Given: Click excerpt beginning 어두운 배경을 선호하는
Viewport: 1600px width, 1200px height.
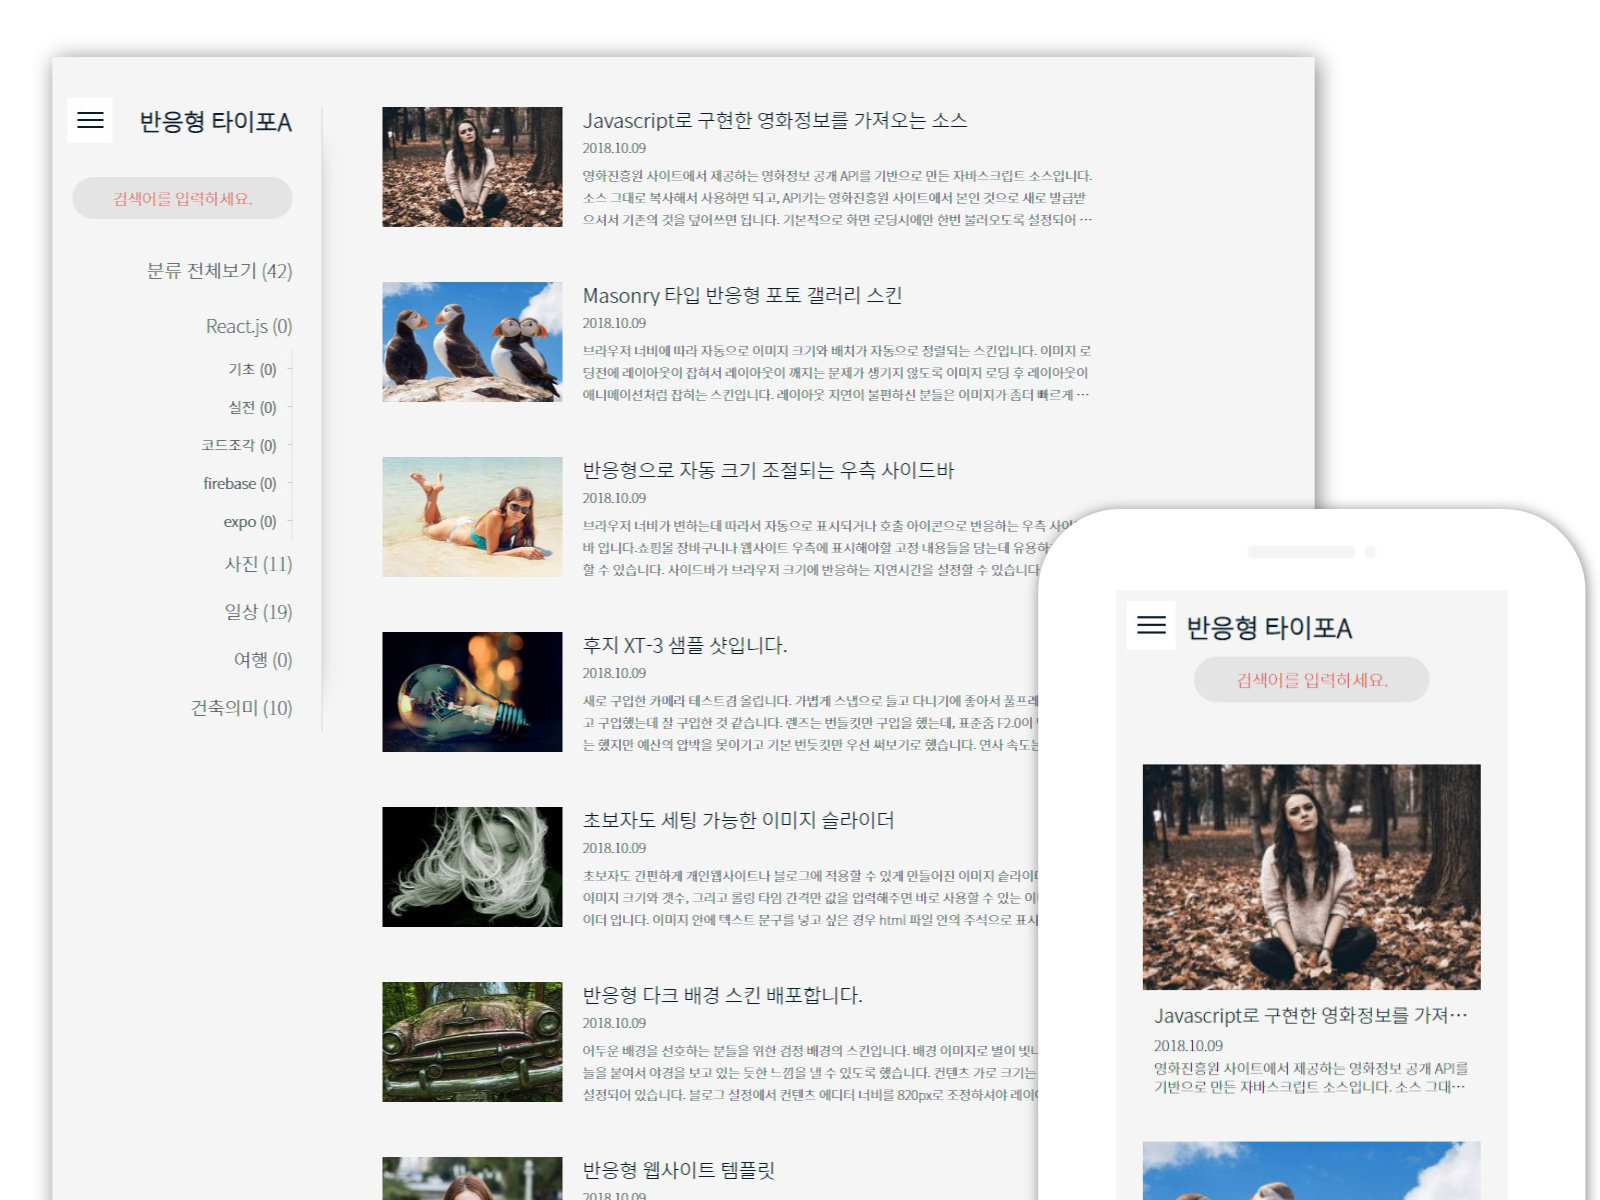Looking at the screenshot, I should (811, 1073).
